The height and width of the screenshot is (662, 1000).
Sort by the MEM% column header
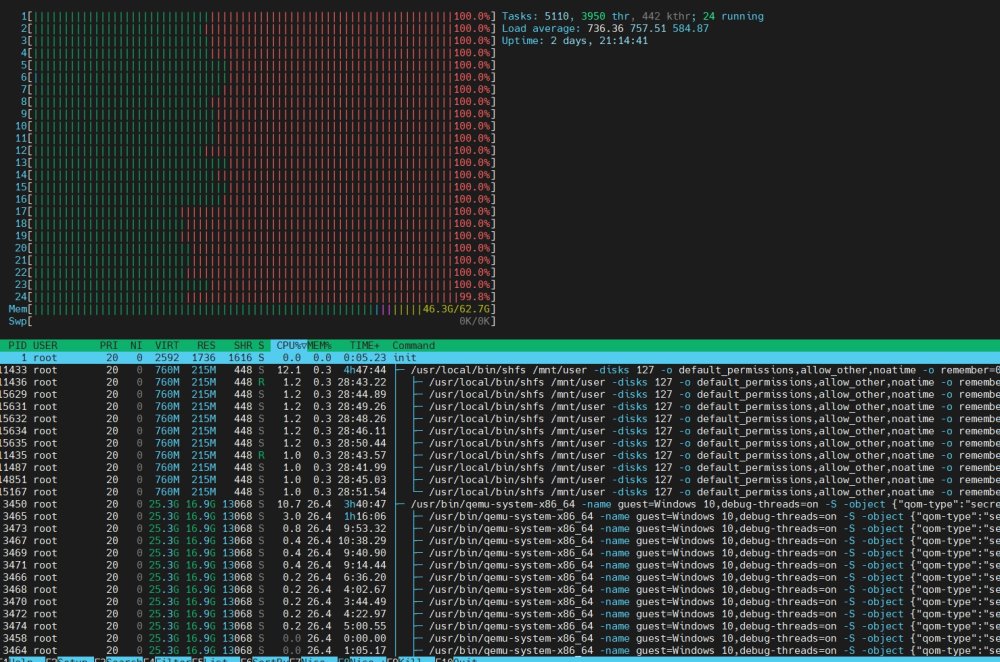319,346
